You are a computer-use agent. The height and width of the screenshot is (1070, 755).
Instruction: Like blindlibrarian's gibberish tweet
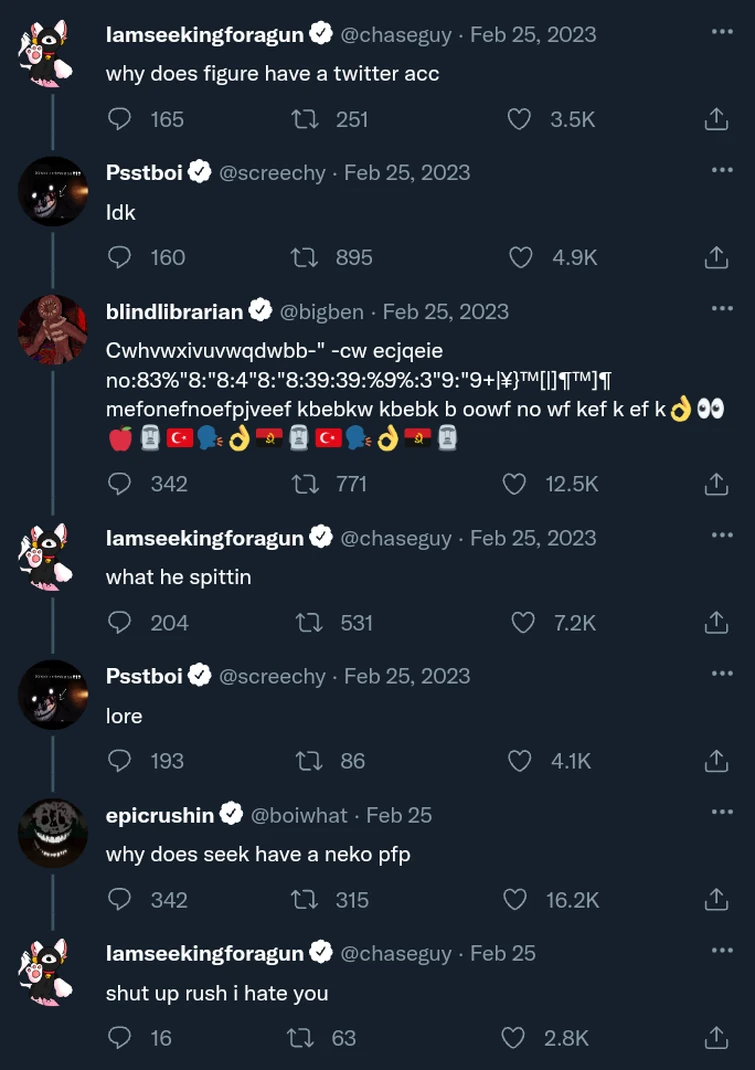pos(514,484)
